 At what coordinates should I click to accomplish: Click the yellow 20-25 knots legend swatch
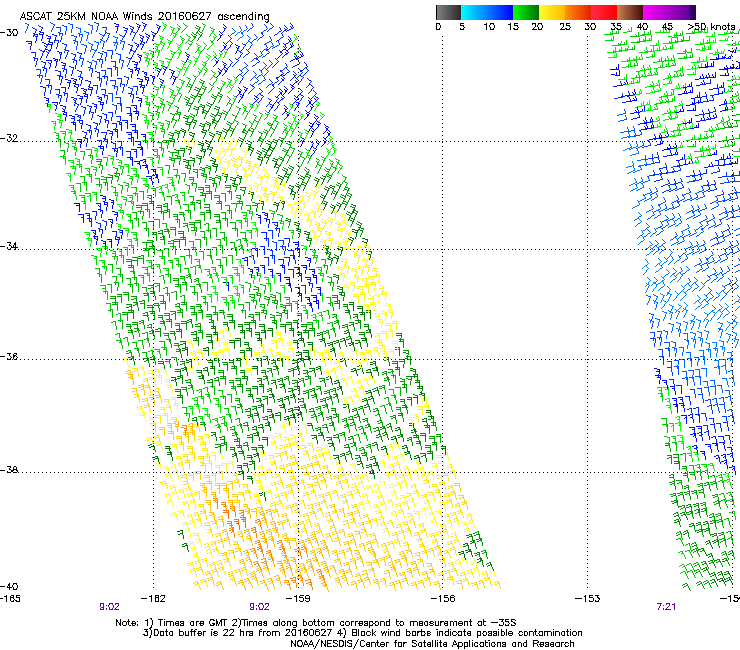click(x=552, y=12)
